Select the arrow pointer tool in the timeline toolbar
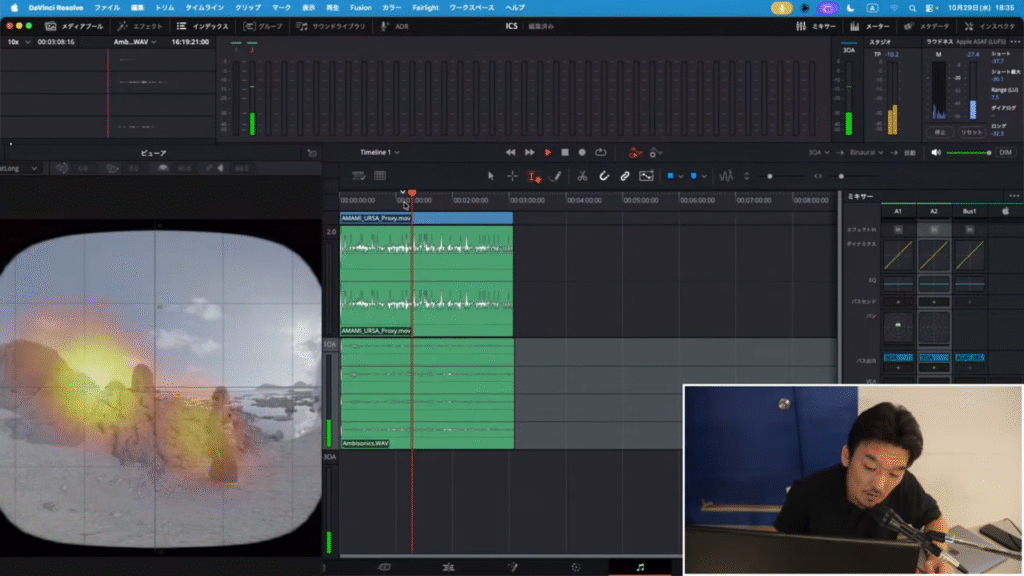The width and height of the screenshot is (1024, 576). coord(490,176)
